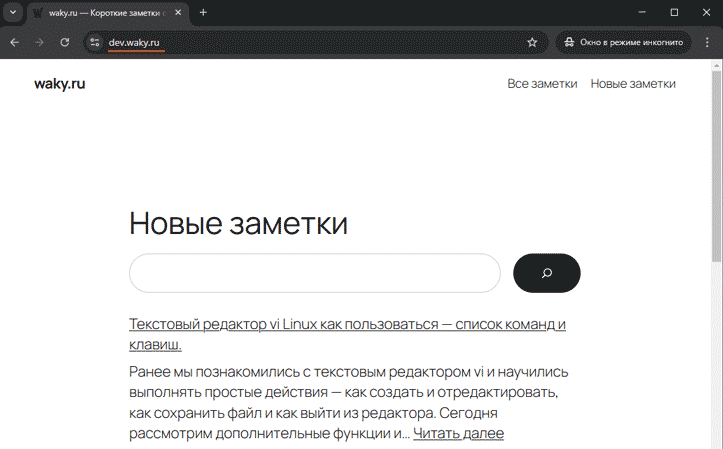Image resolution: width=723 pixels, height=449 pixels.
Task: Open a new tab with the plus button
Action: coord(203,13)
